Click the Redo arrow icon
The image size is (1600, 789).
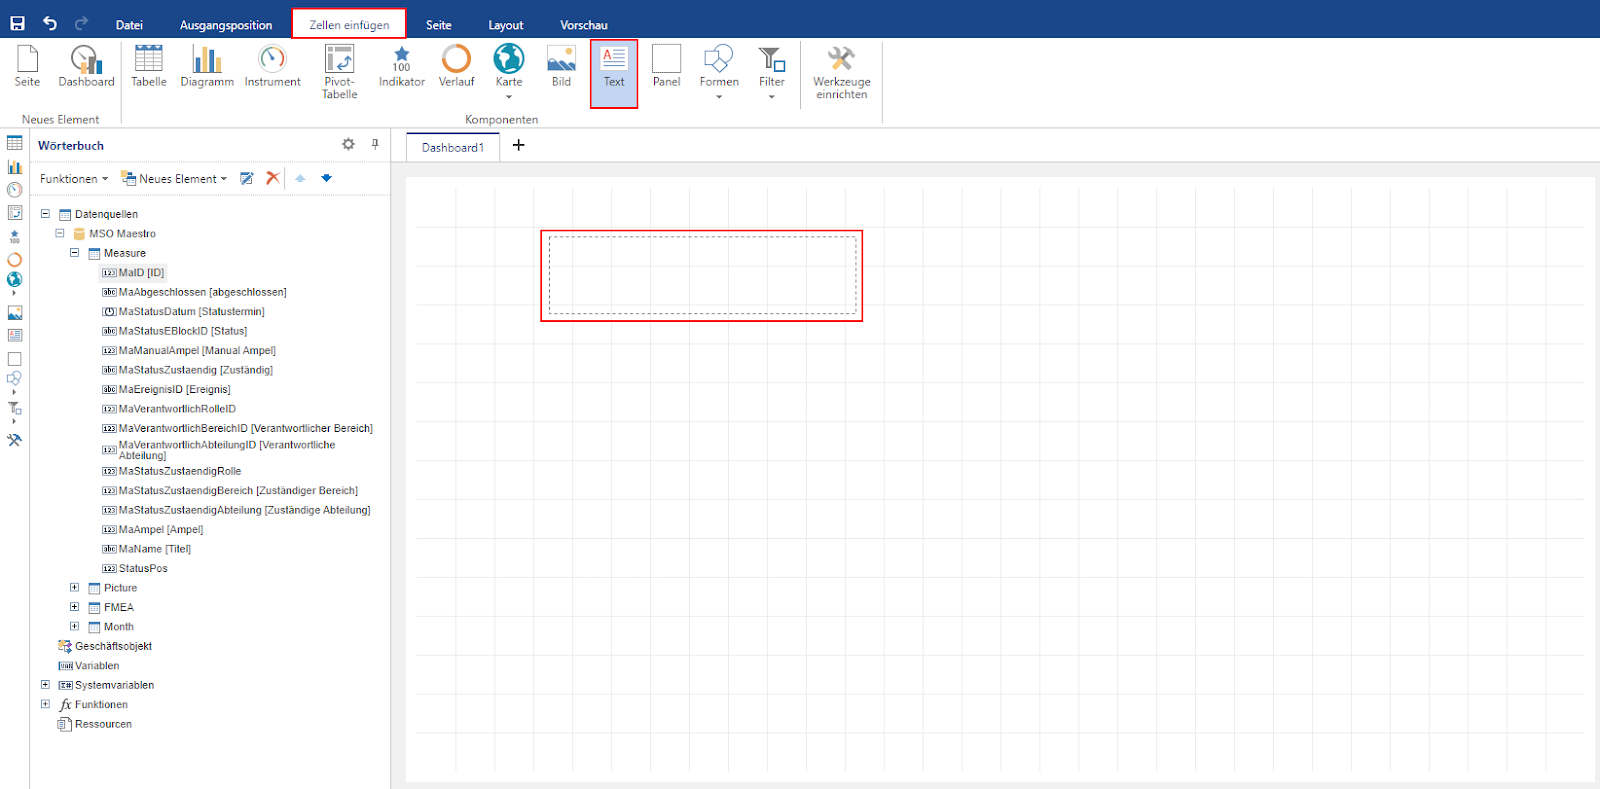pos(81,23)
